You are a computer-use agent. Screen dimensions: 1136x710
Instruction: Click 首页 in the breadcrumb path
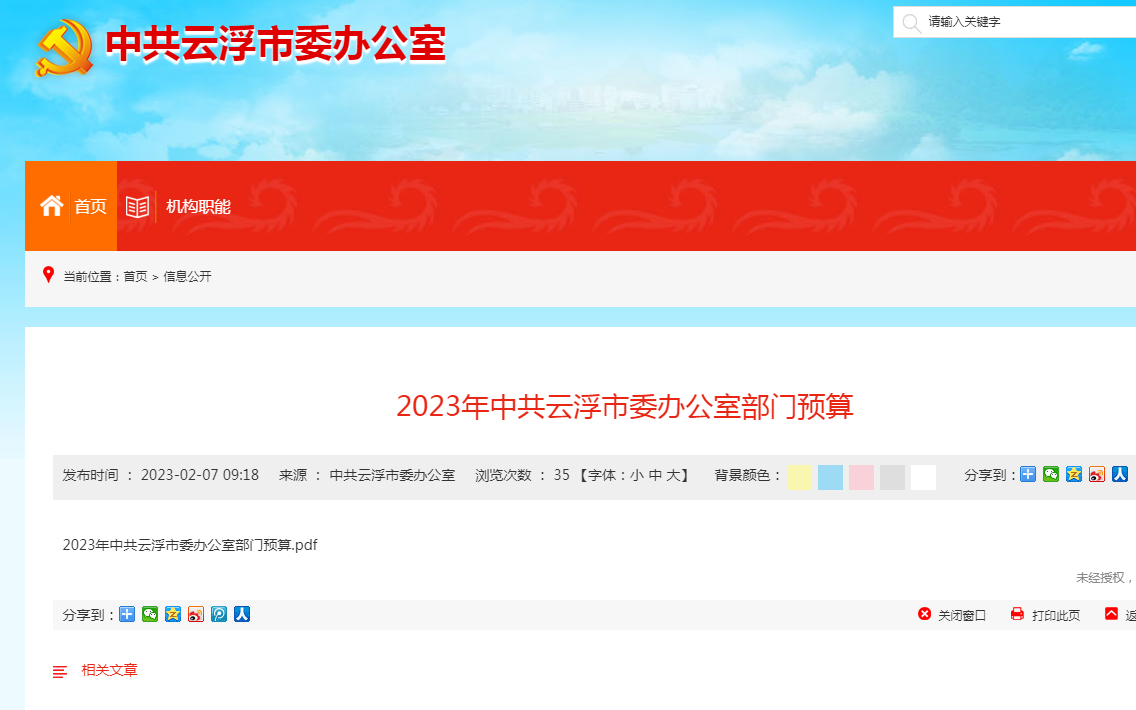135,277
